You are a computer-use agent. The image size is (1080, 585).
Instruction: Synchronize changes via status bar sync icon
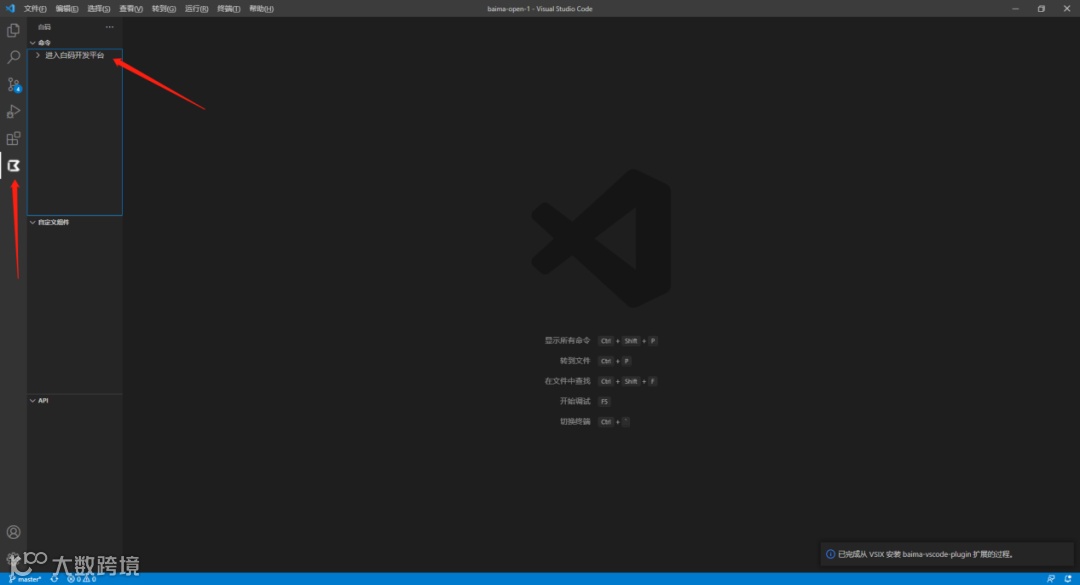54,579
